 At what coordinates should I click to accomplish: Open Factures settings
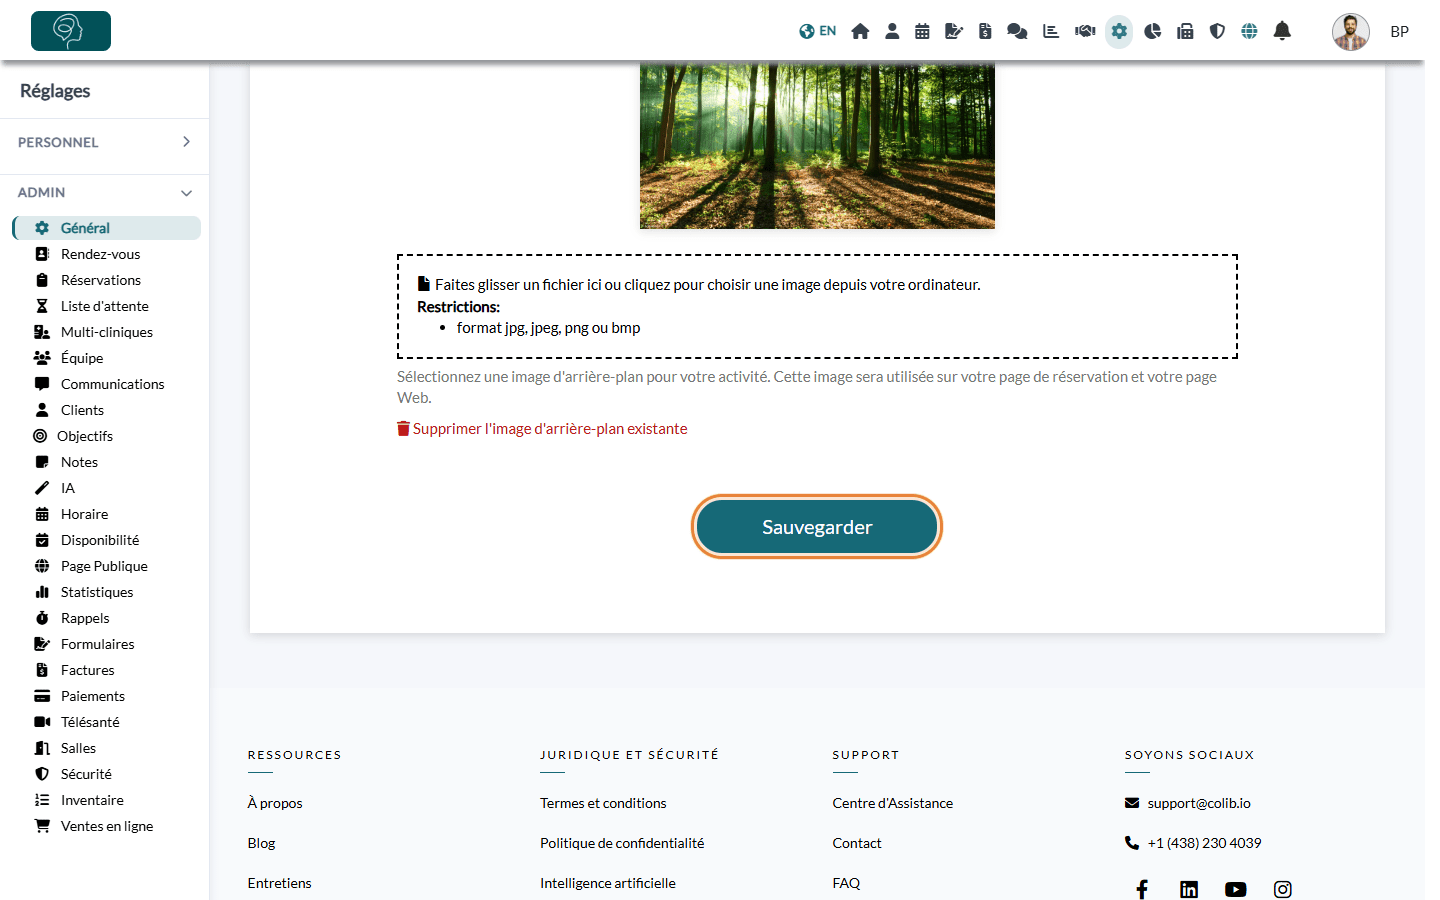[87, 670]
